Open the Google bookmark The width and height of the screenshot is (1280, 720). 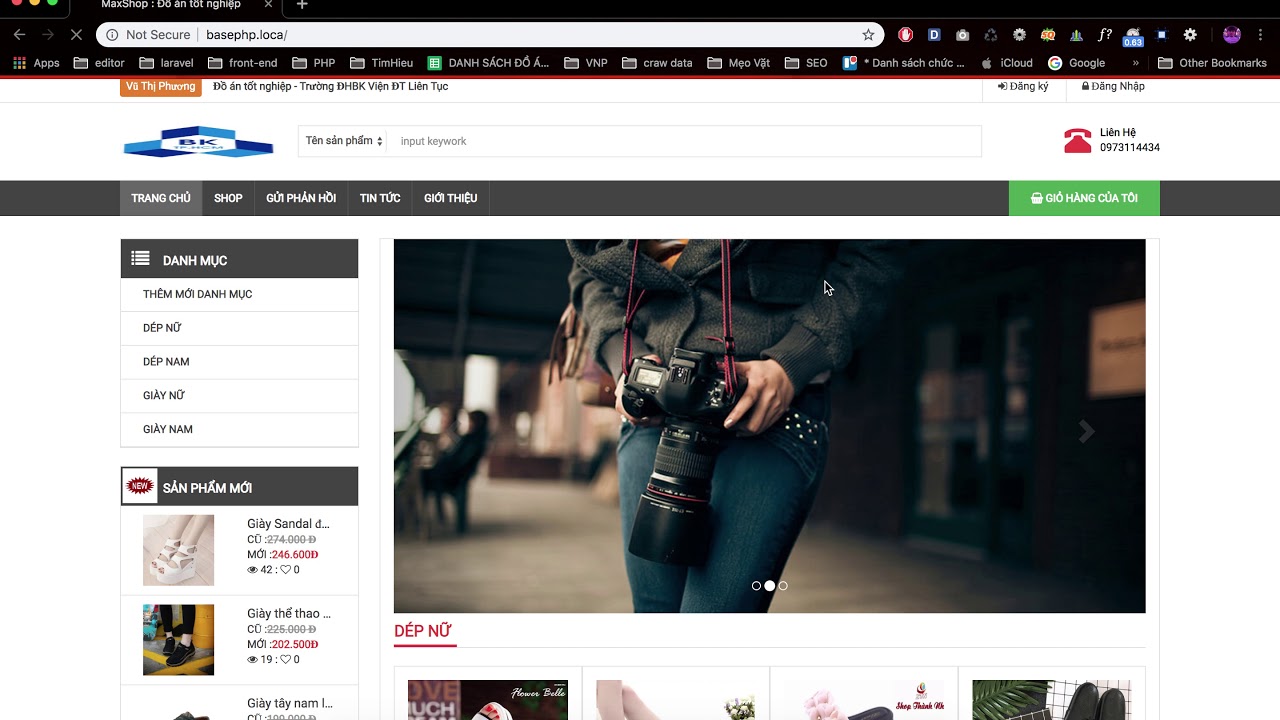(1077, 63)
